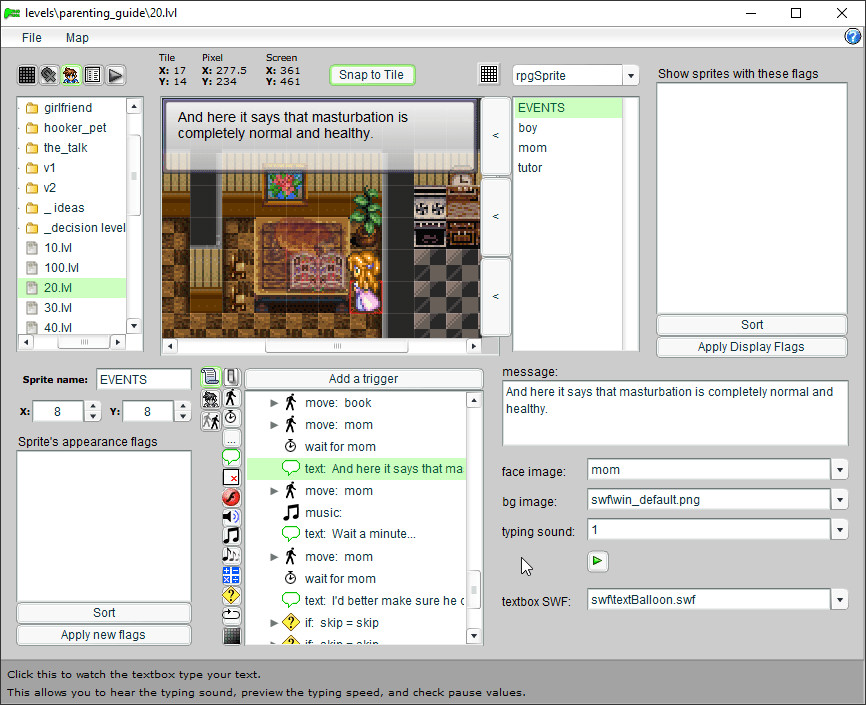Viewport: 866px width, 705px height.
Task: Click the single music note trigger icon
Action: point(231,535)
